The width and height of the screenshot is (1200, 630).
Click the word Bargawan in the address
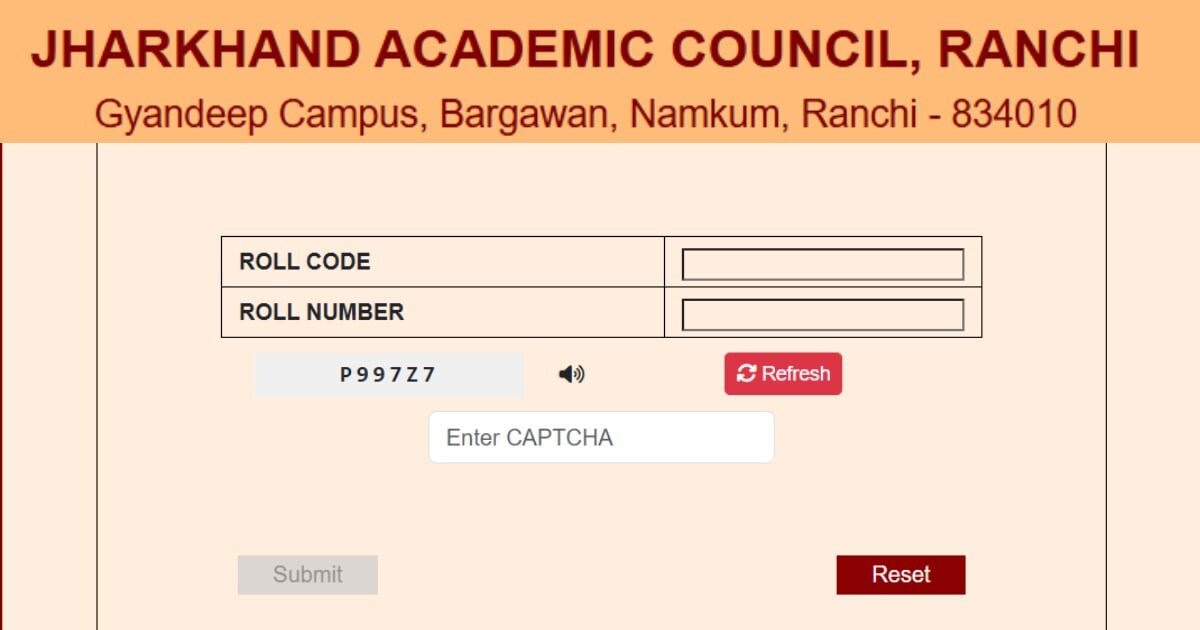529,115
